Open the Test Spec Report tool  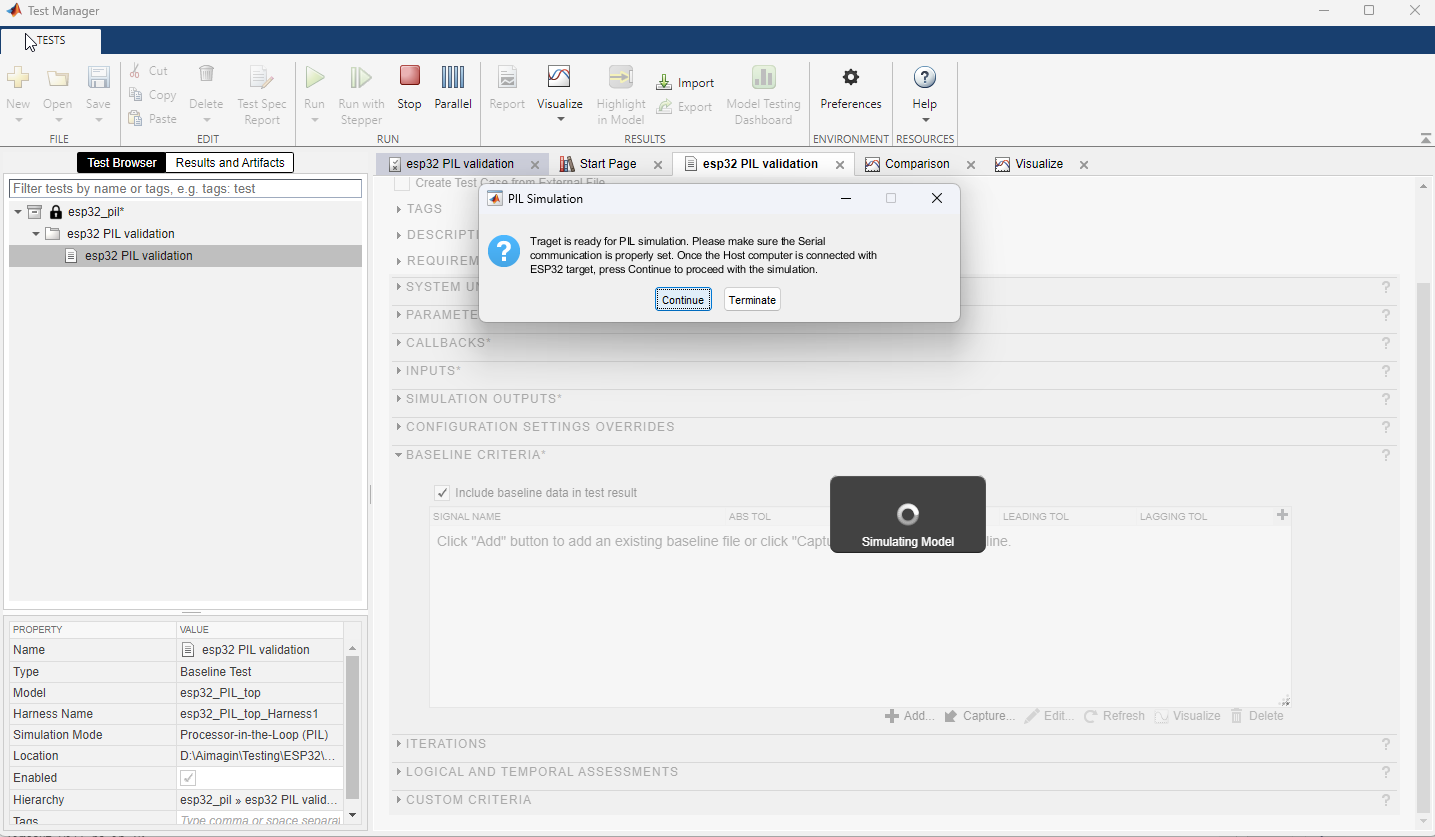[x=261, y=94]
